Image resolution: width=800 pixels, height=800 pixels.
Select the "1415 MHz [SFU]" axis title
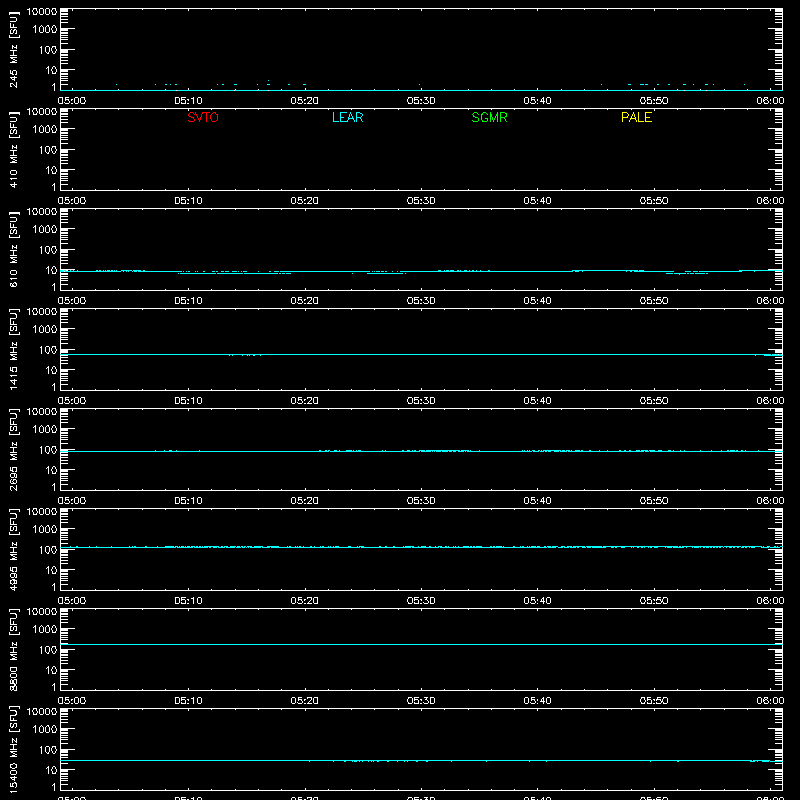[x=14, y=350]
